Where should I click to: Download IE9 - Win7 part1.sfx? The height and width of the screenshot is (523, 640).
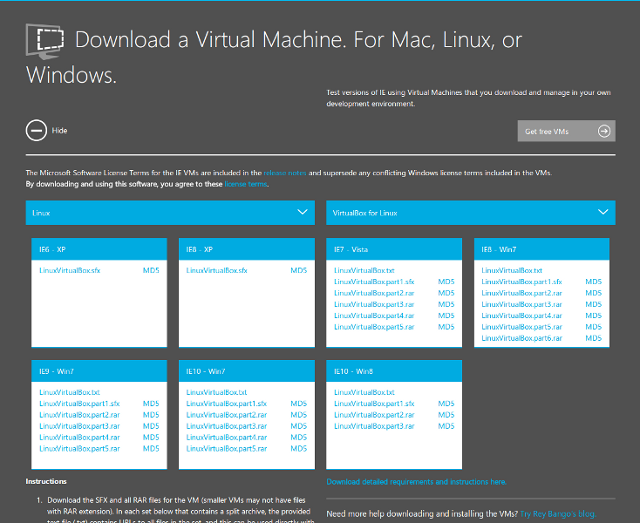point(80,403)
